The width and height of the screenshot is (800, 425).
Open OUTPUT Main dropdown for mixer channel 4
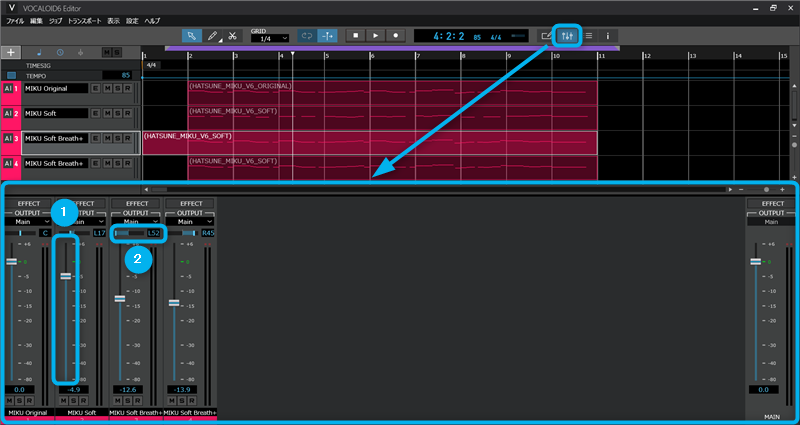click(190, 222)
